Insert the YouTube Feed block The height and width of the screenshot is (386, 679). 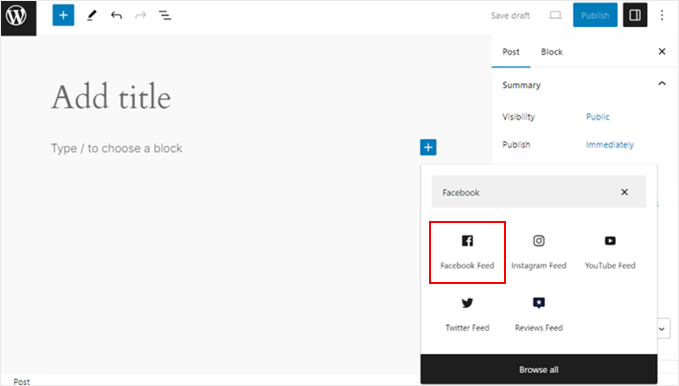(x=610, y=253)
